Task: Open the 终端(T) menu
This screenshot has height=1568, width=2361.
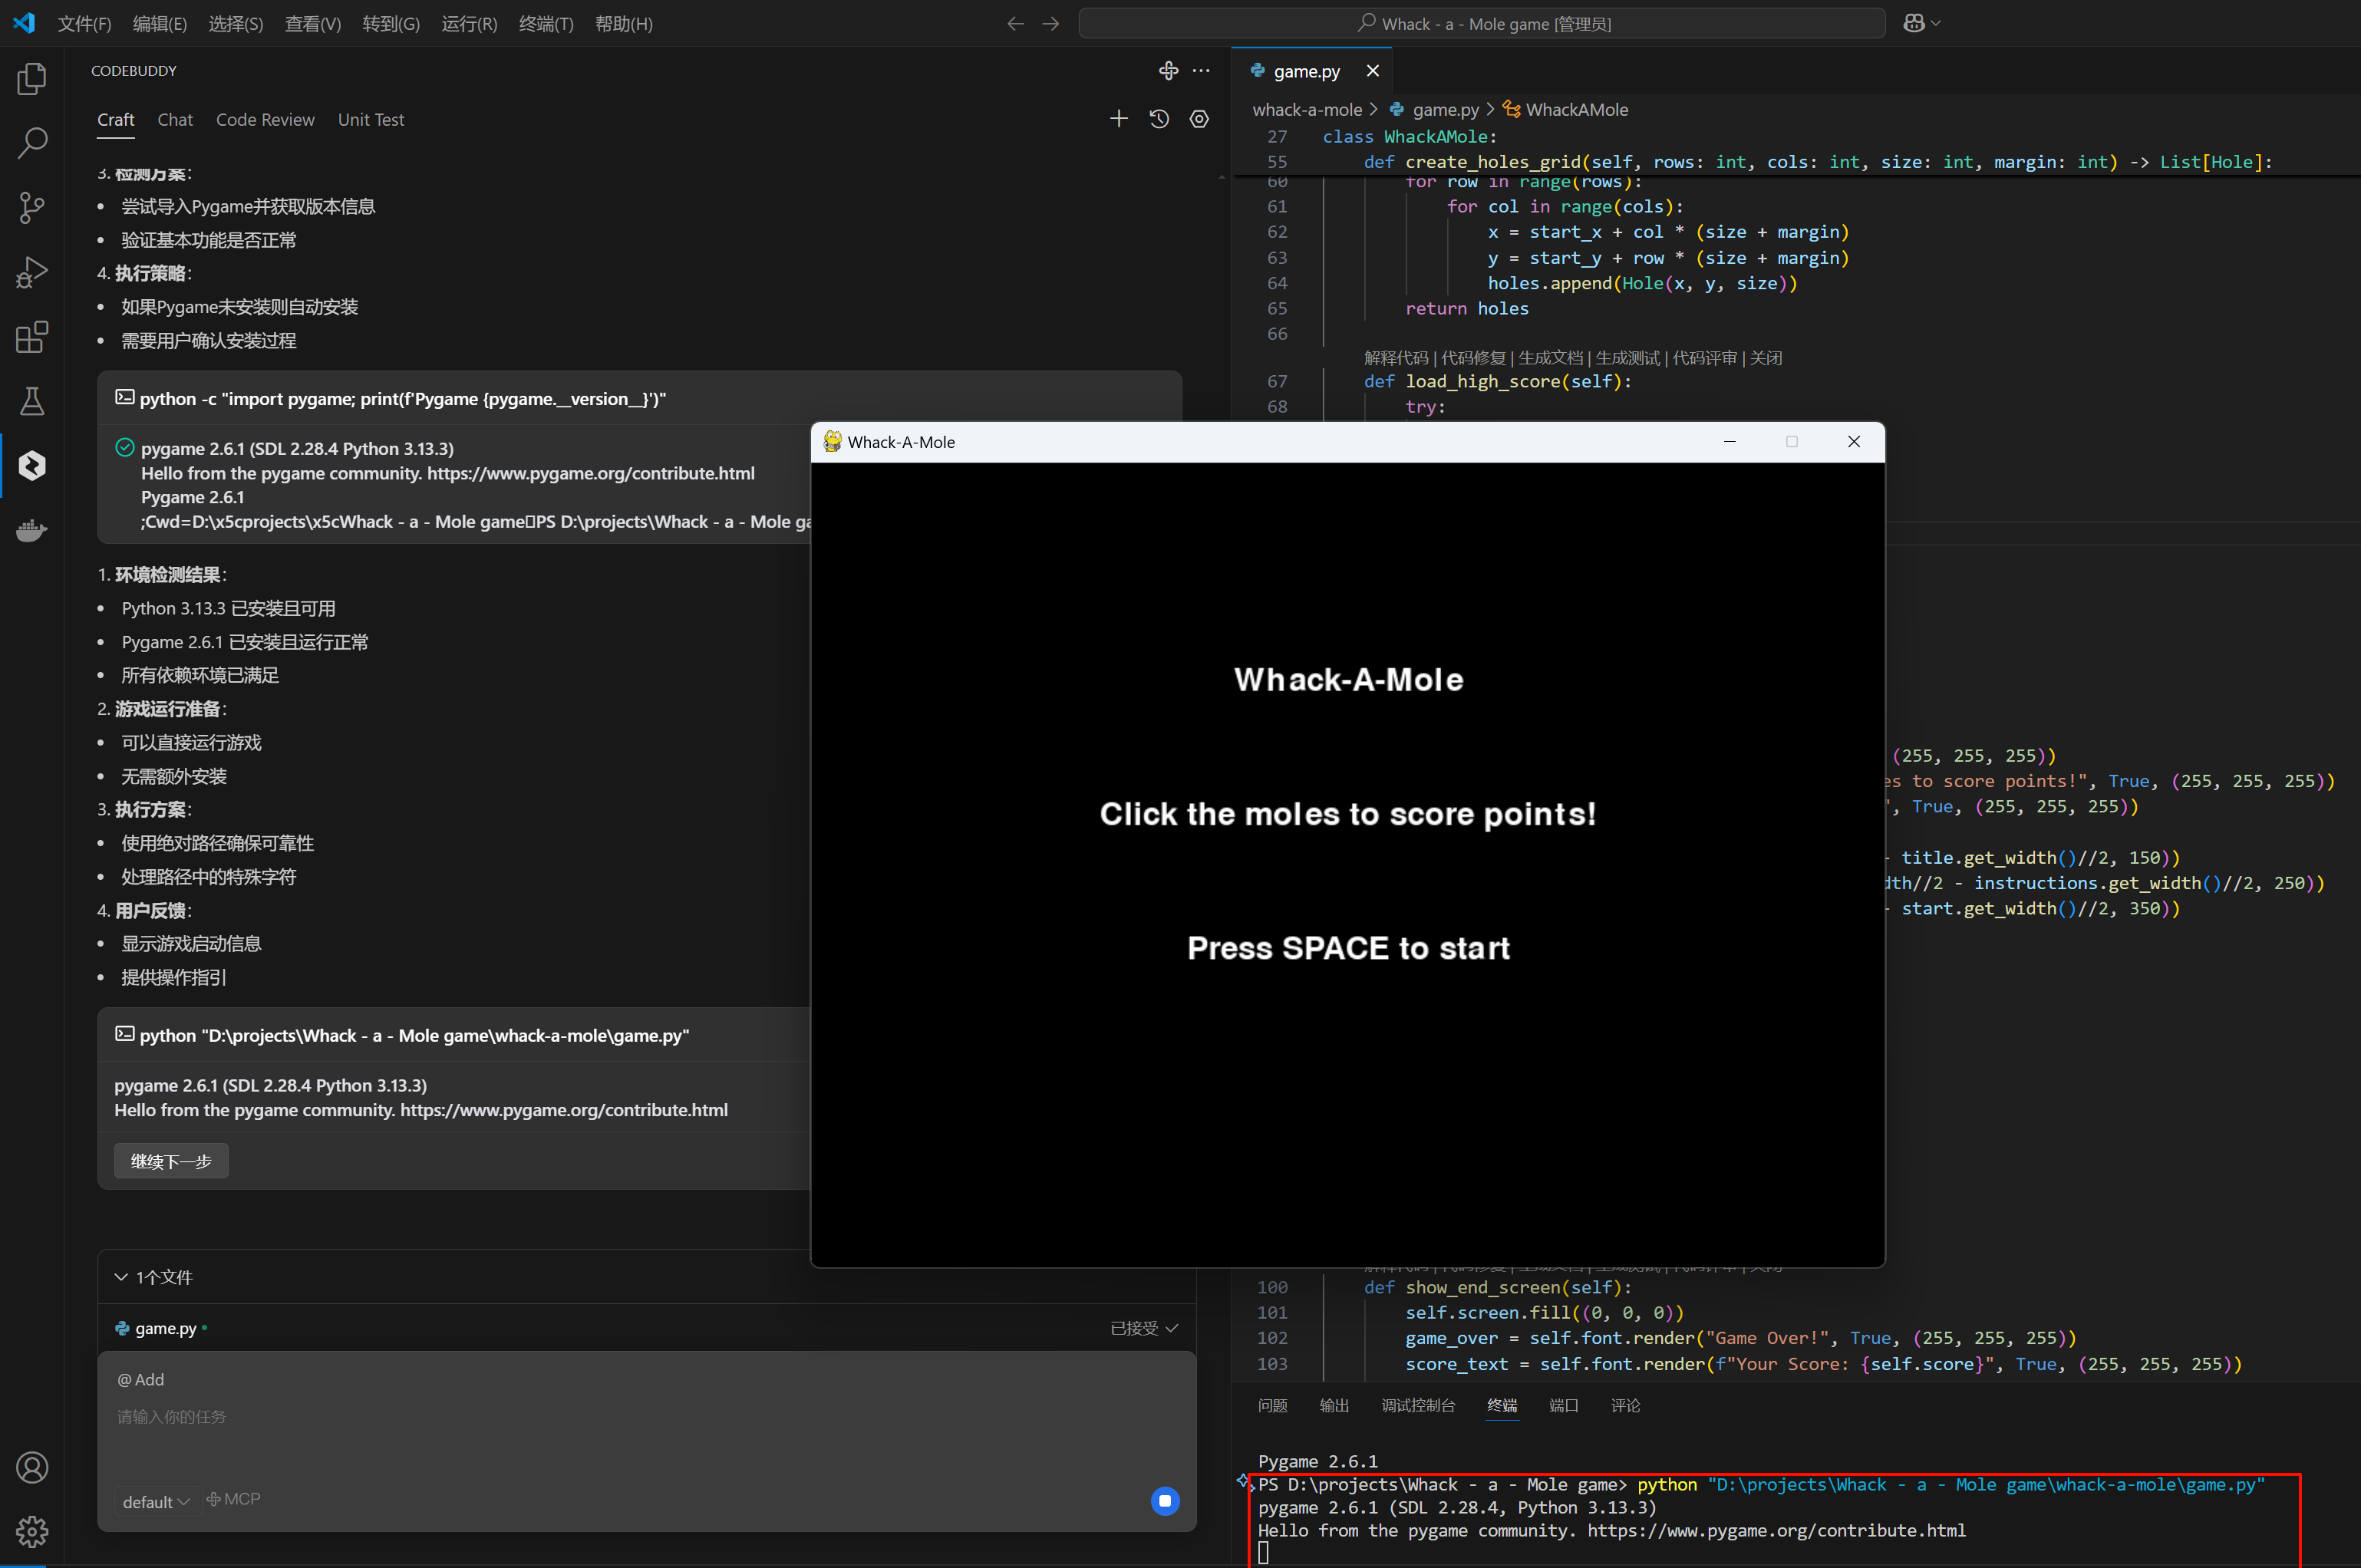Action: (546, 24)
